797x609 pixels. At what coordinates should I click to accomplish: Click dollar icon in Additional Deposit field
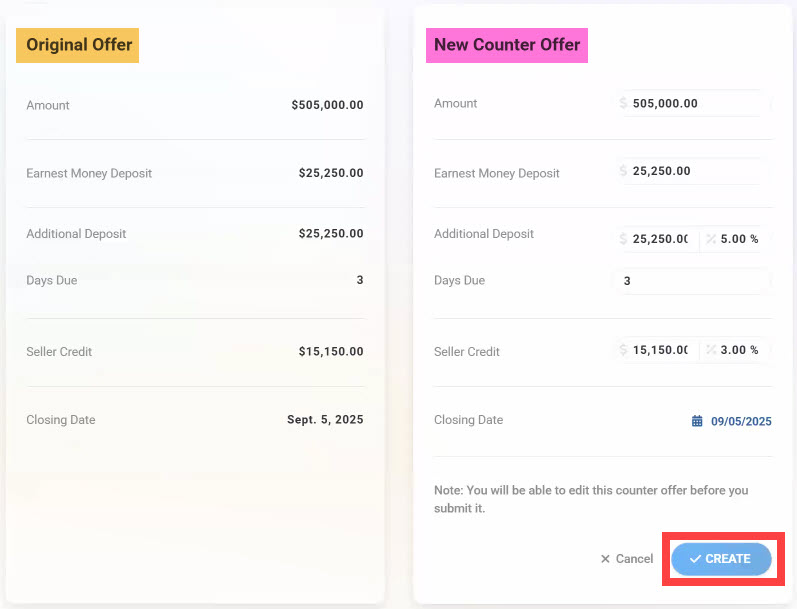pyautogui.click(x=623, y=239)
